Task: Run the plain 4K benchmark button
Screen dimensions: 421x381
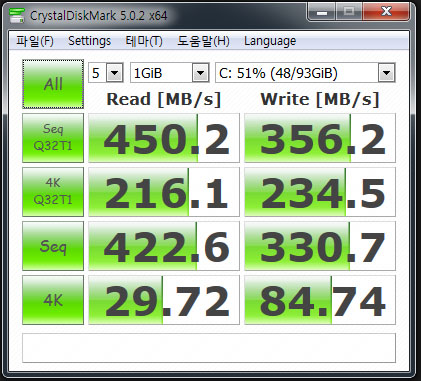Action: [53, 300]
